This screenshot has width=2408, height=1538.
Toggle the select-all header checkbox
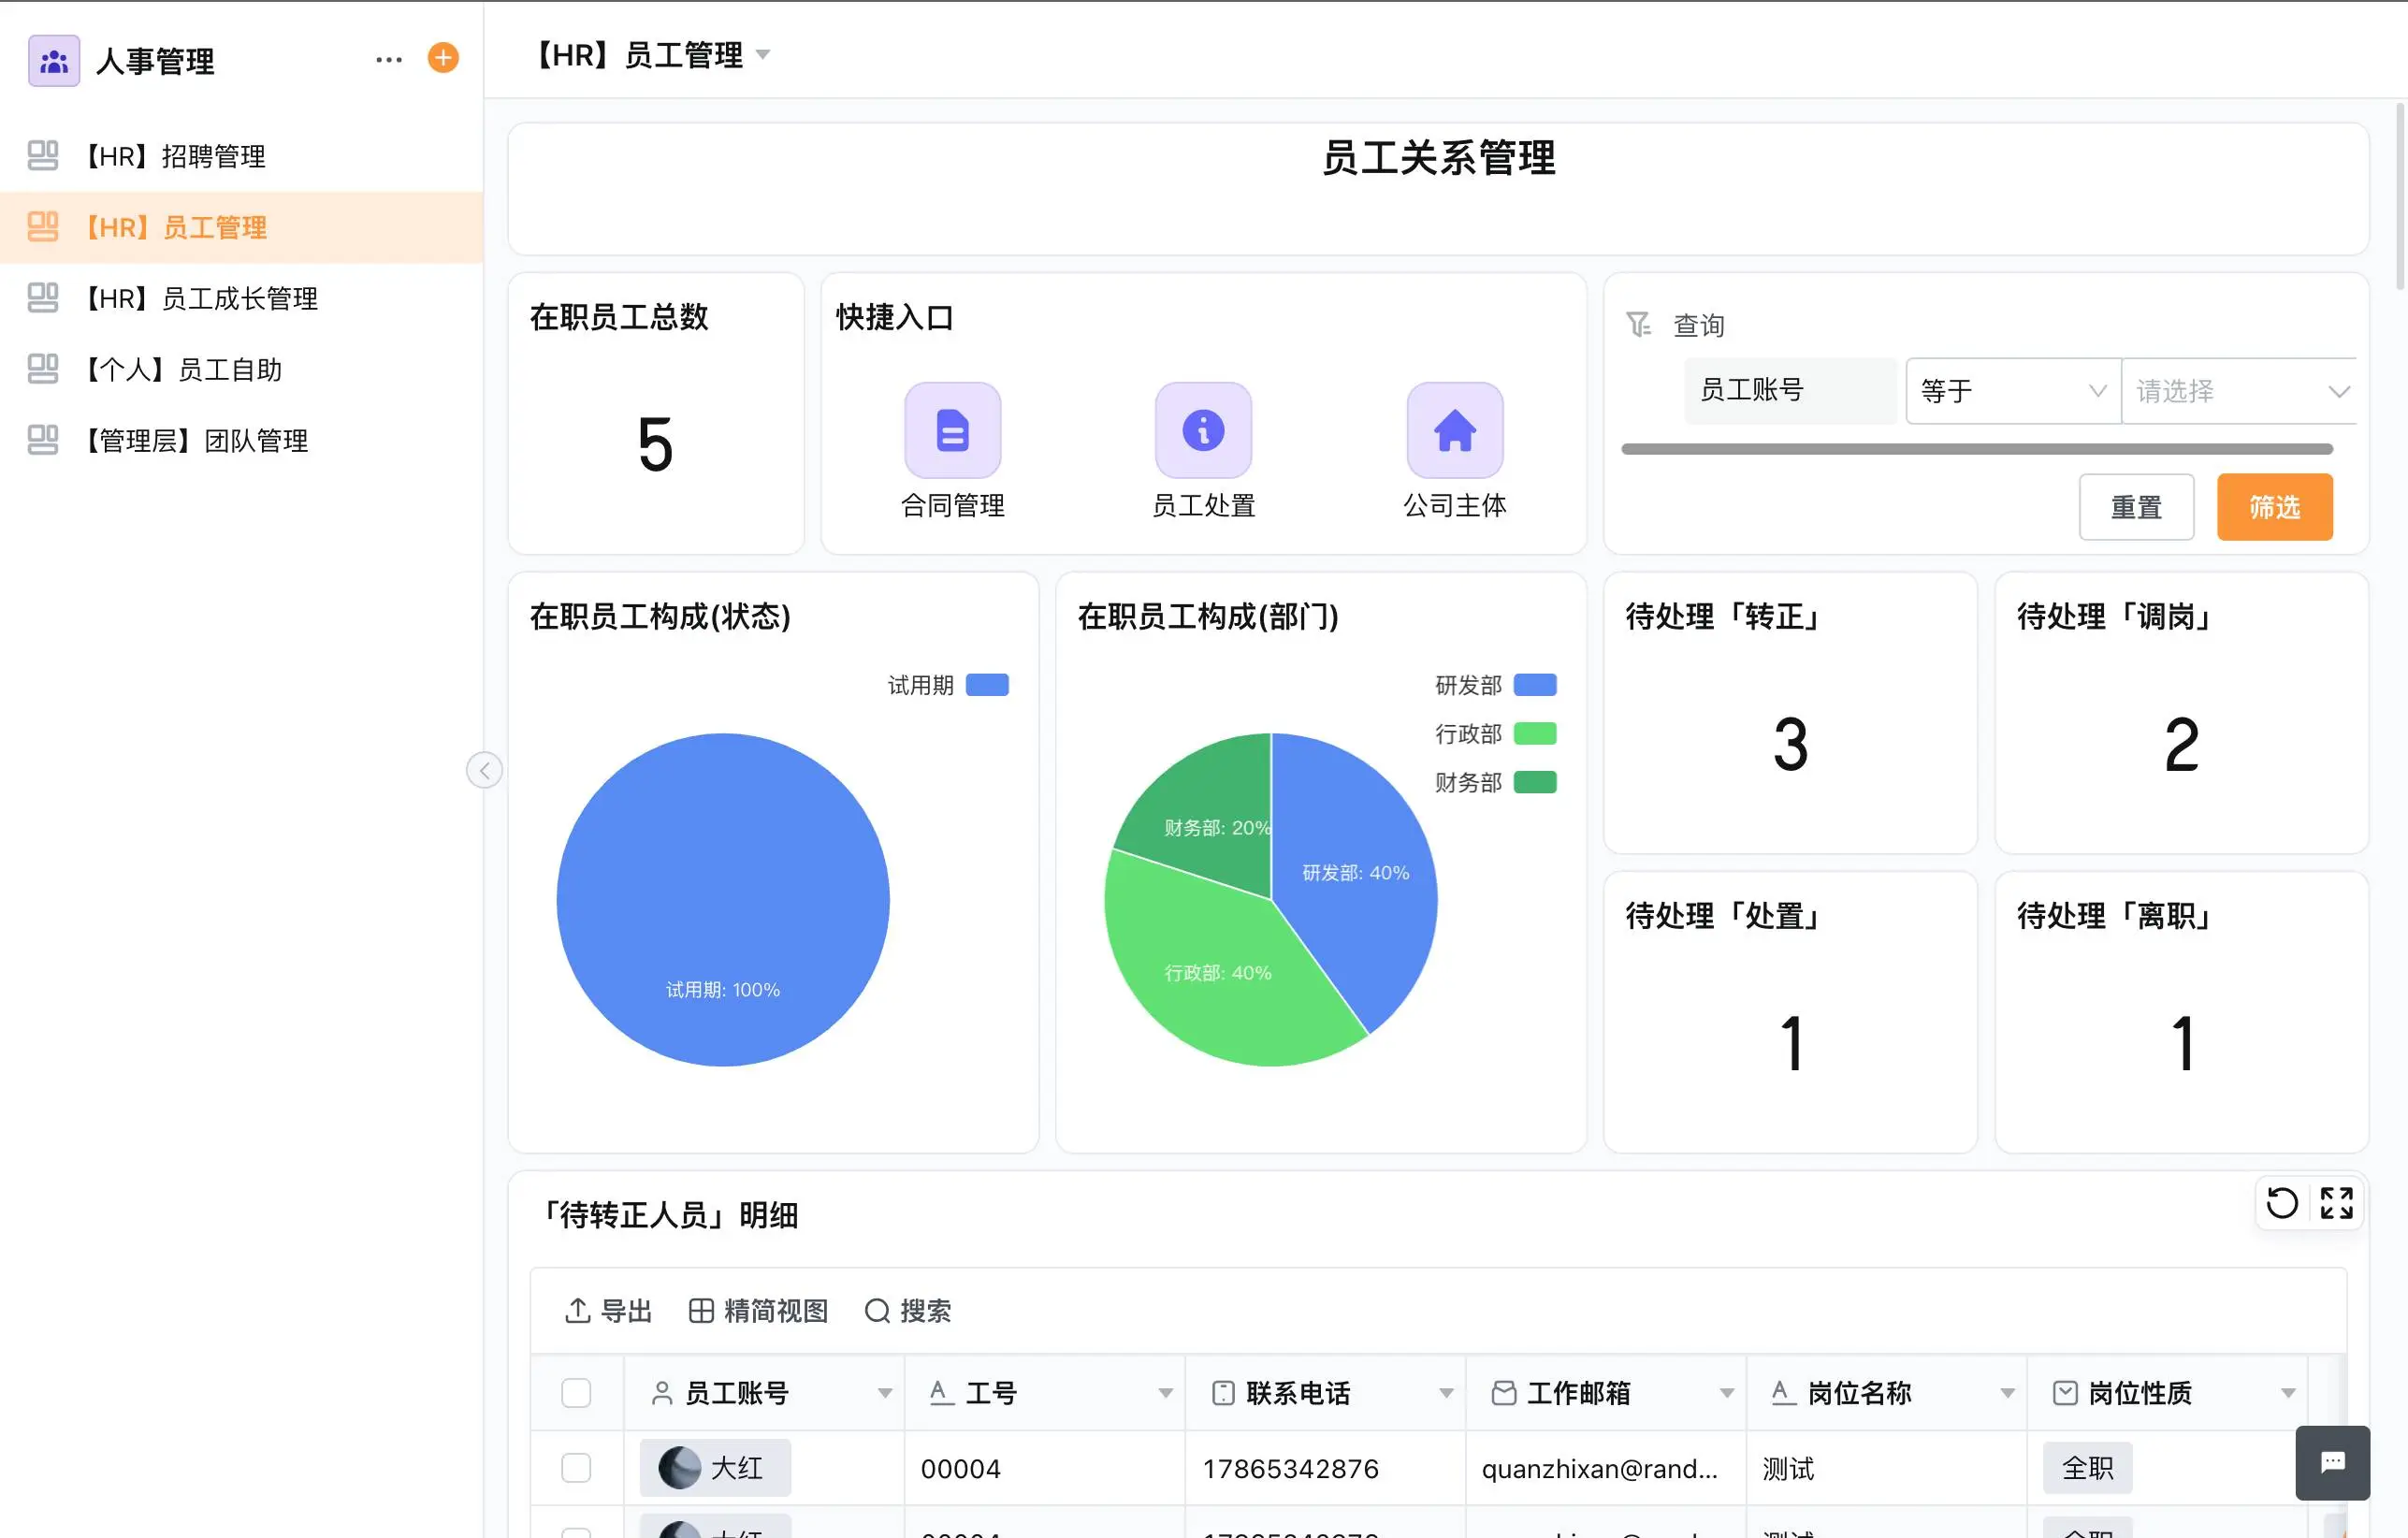pyautogui.click(x=576, y=1392)
